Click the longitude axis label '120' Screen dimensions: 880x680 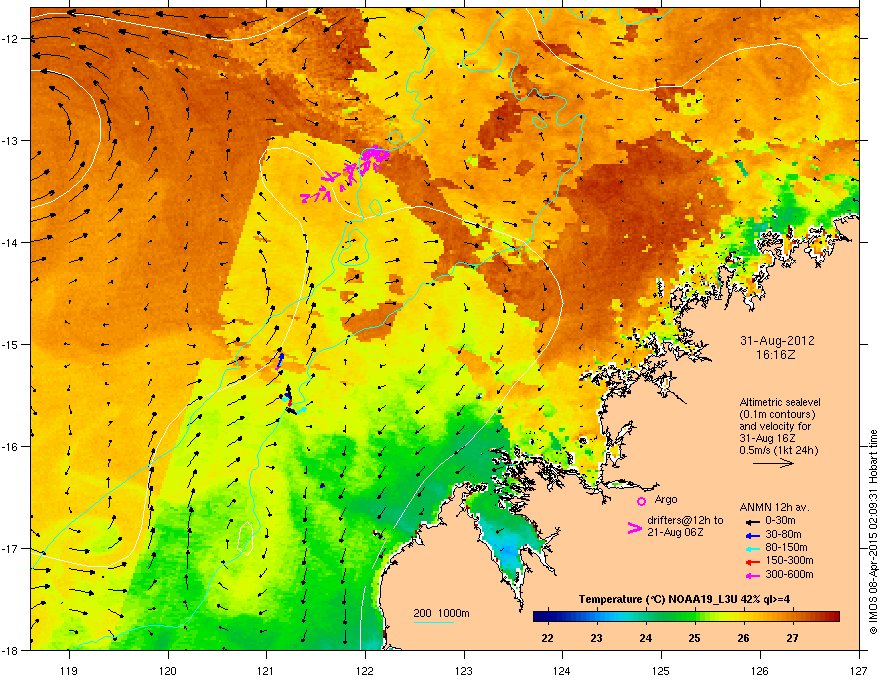click(x=168, y=671)
